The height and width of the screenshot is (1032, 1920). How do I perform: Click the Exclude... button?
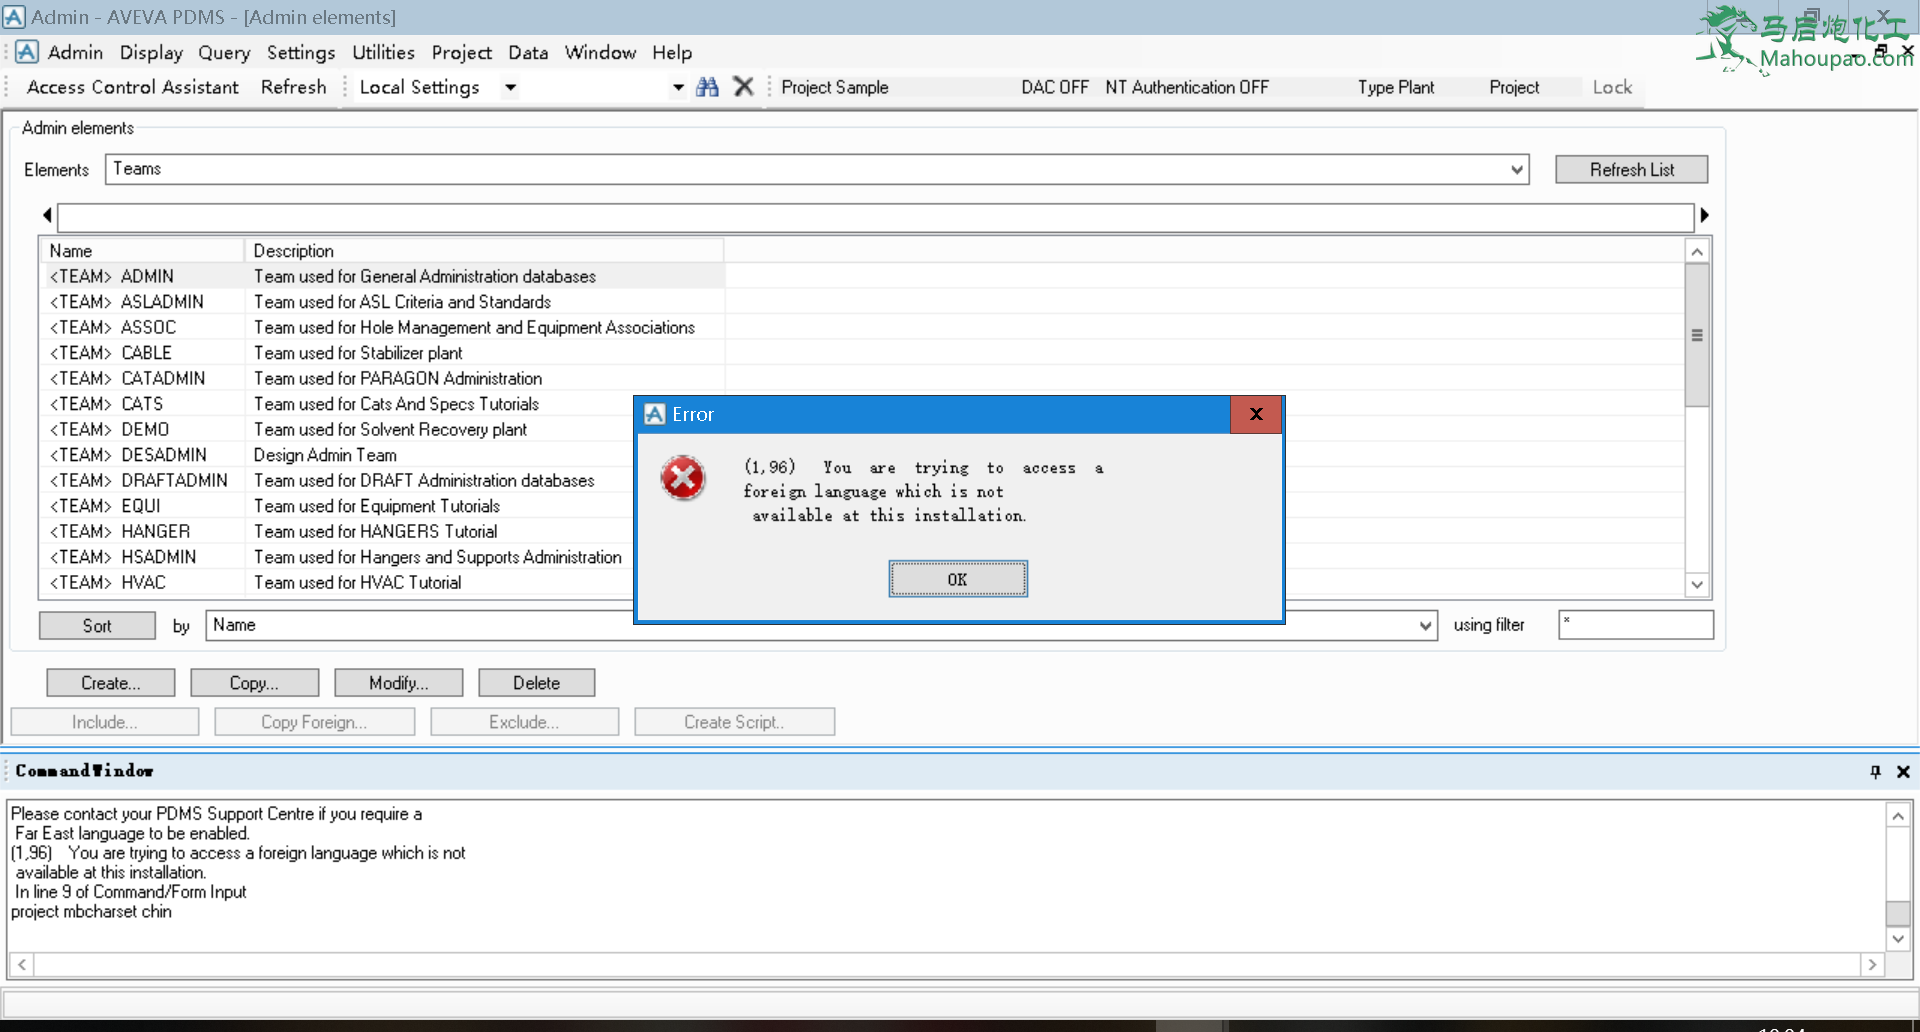point(524,722)
